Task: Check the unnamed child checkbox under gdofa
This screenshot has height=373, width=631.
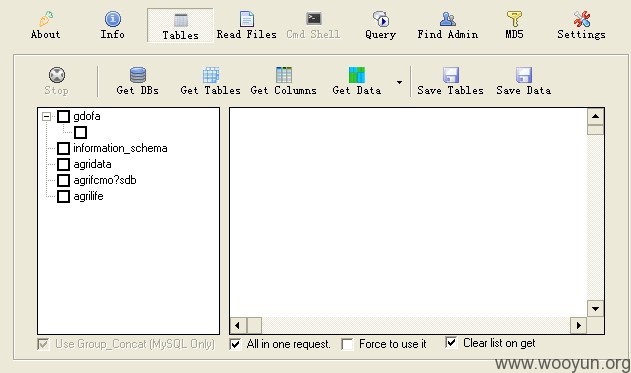Action: click(80, 132)
